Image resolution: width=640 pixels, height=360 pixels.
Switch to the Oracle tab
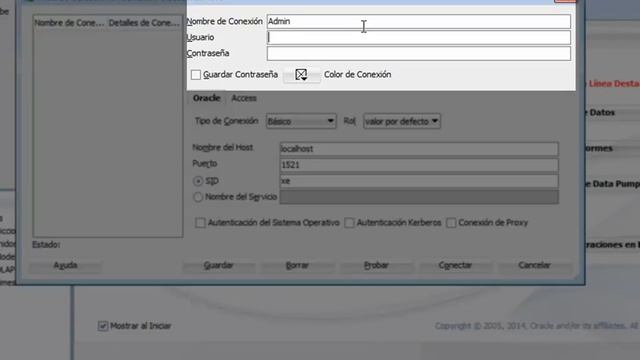[207, 98]
